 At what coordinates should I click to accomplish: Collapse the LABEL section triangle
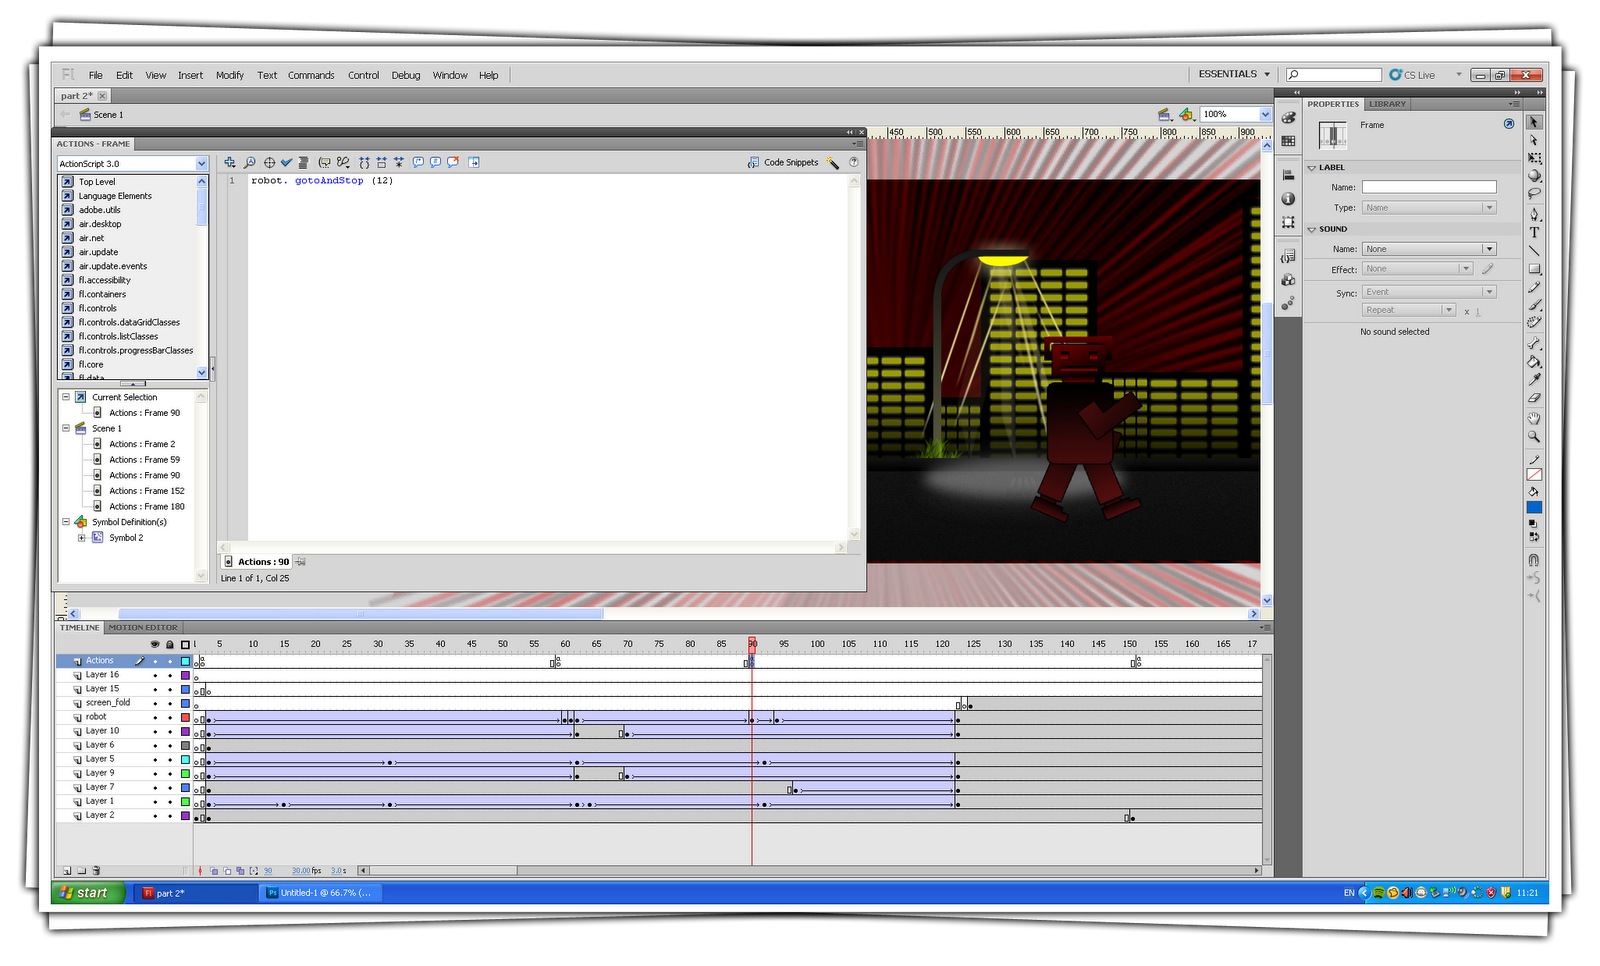(1312, 168)
